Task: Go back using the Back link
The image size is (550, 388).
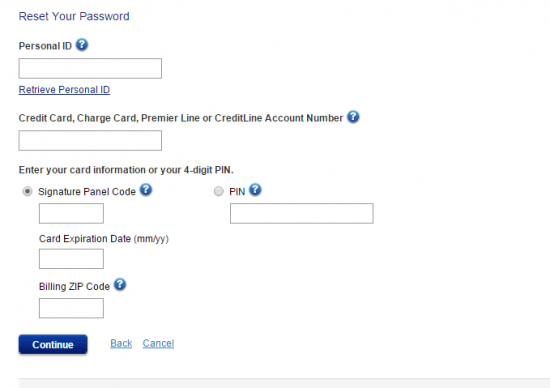Action: [121, 343]
